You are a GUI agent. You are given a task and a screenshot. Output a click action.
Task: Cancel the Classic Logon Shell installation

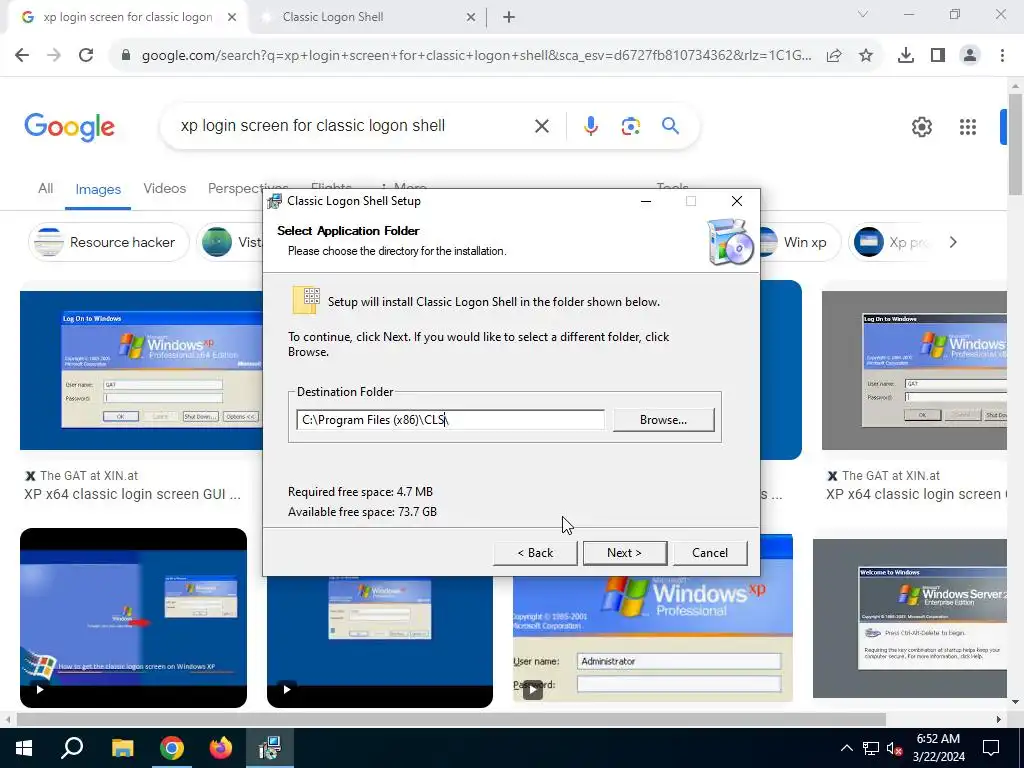point(710,552)
